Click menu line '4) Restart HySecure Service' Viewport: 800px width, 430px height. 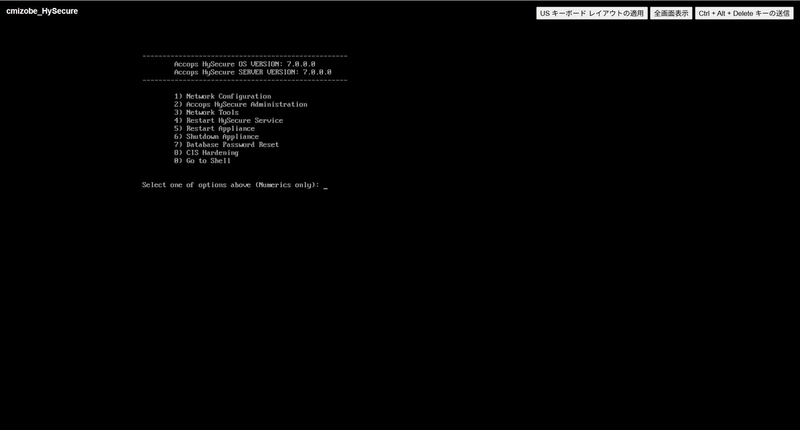(x=228, y=121)
